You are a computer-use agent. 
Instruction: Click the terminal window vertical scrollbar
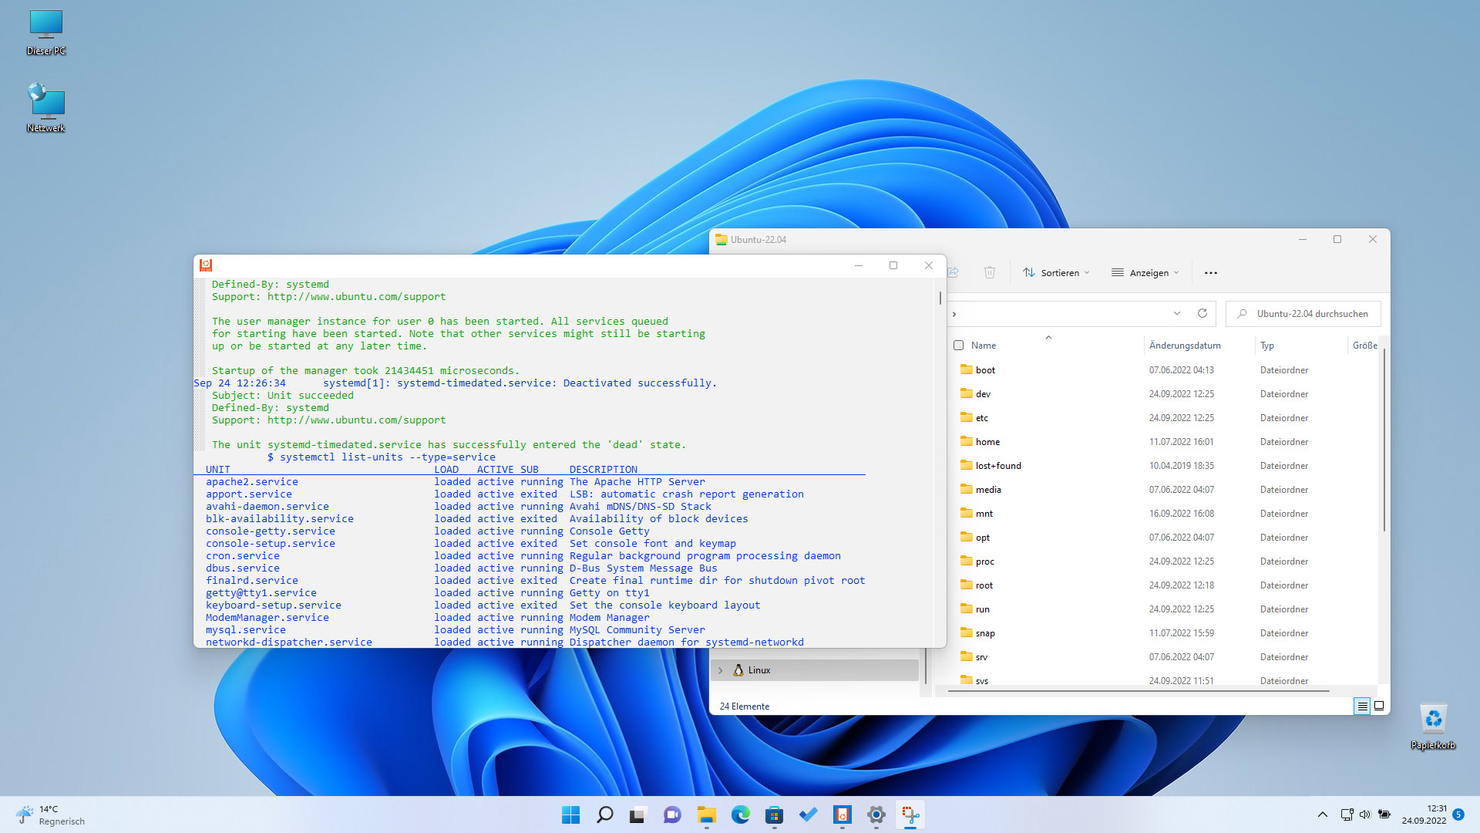[940, 298]
